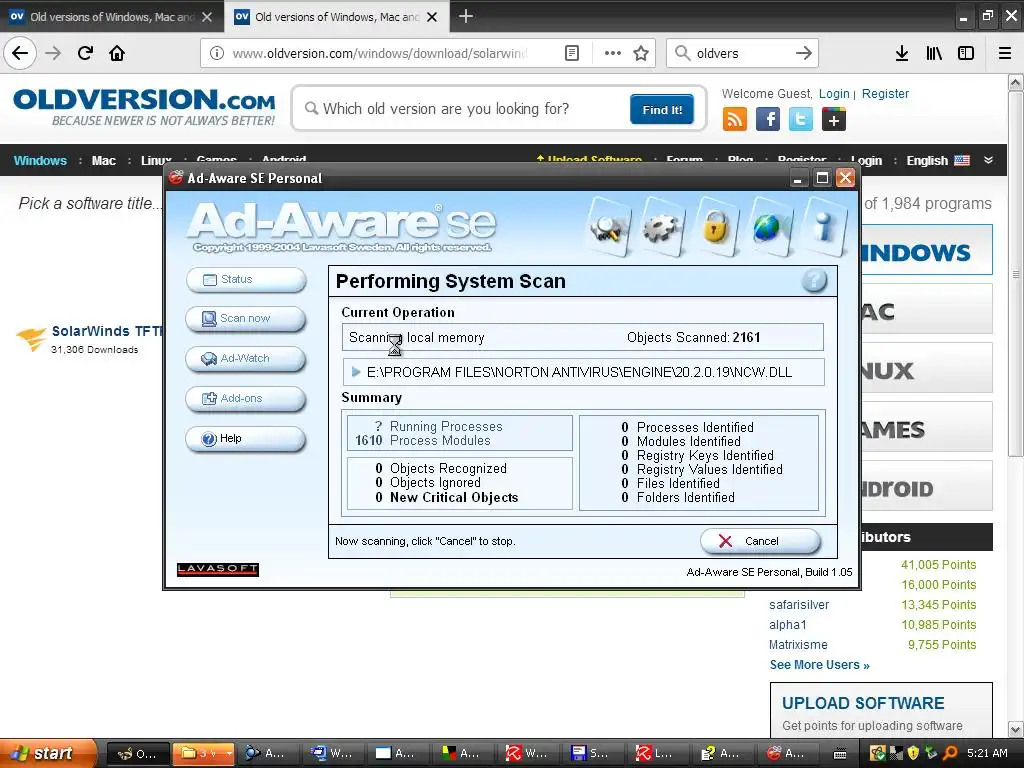This screenshot has height=768, width=1024.
Task: Click the yellow shield tray icon
Action: pyautogui.click(x=913, y=753)
